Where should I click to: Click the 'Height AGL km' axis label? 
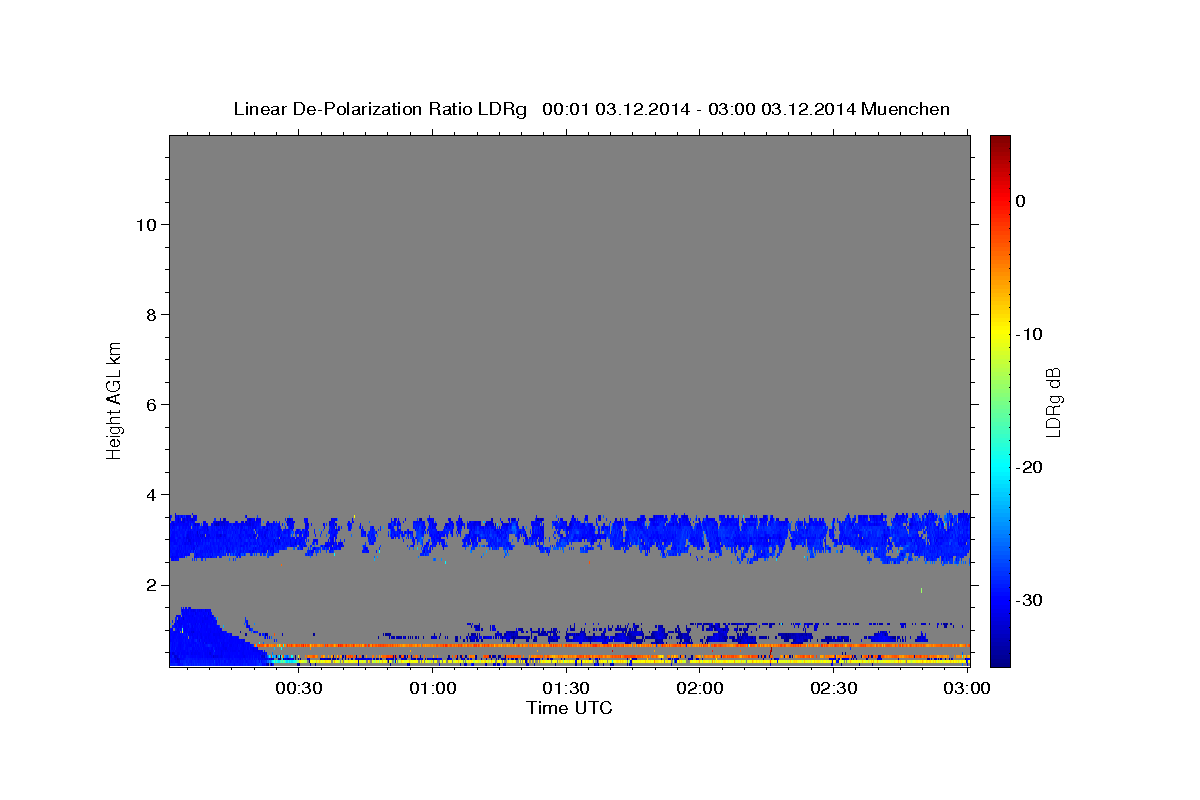point(115,399)
